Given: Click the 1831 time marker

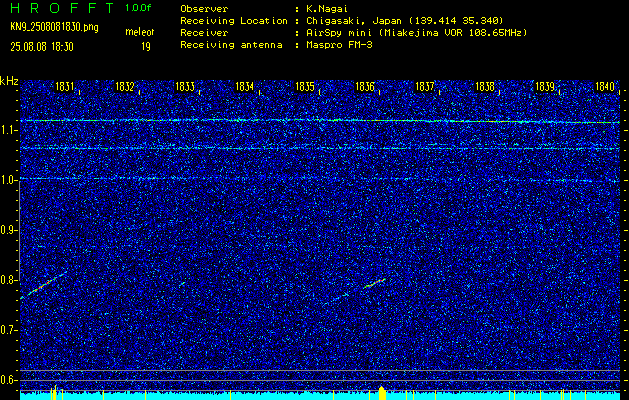Looking at the screenshot, I should [64, 87].
